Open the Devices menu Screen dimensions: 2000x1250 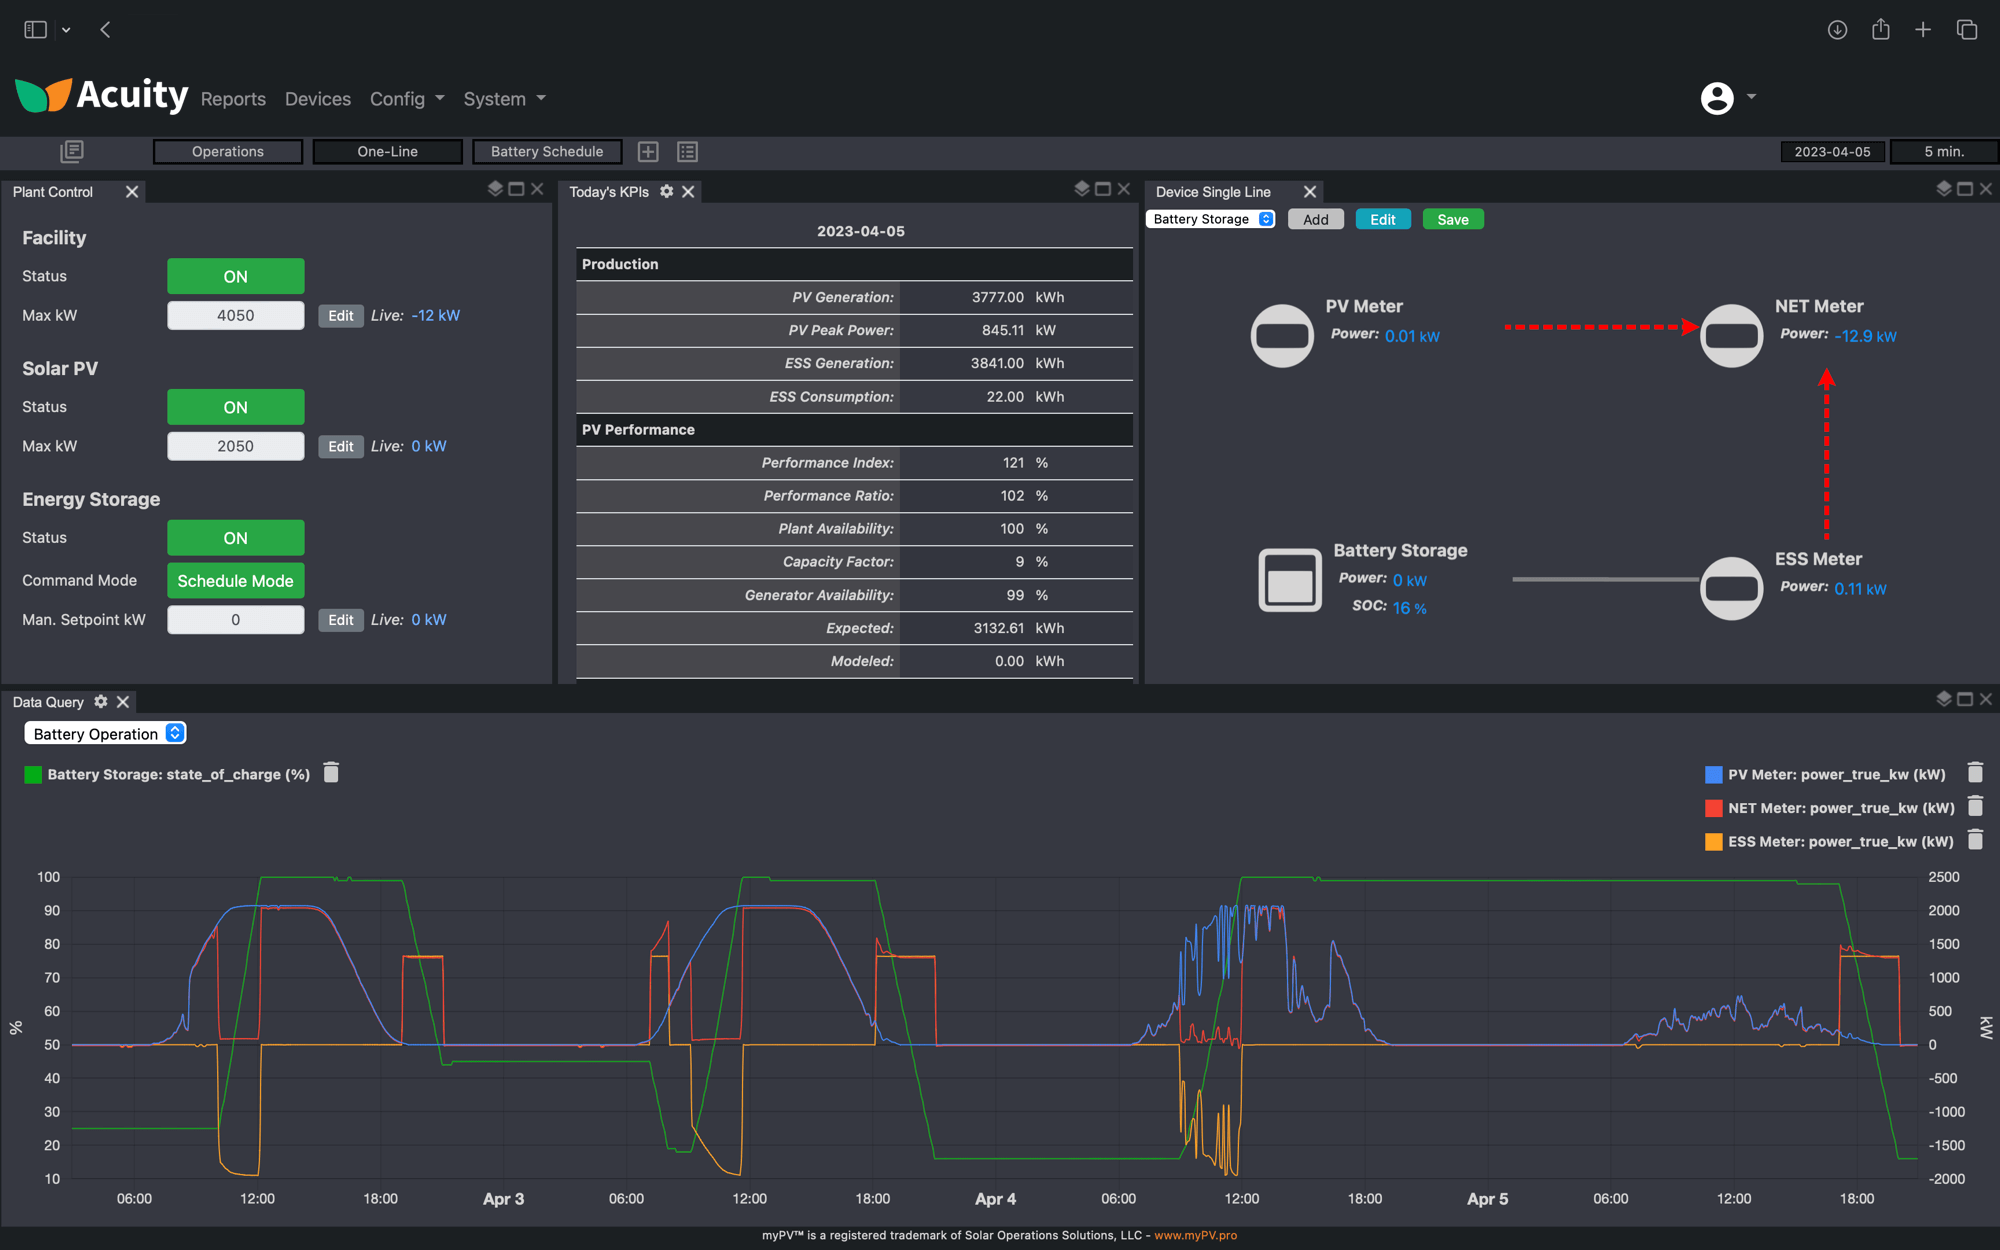[317, 98]
